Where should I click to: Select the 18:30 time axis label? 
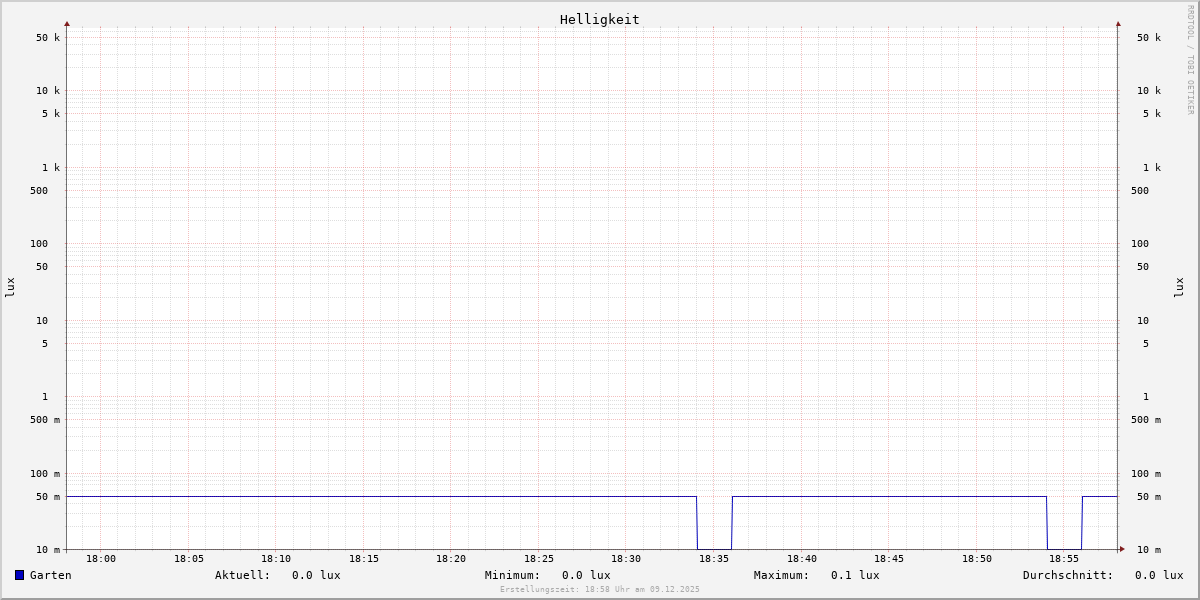coord(626,559)
